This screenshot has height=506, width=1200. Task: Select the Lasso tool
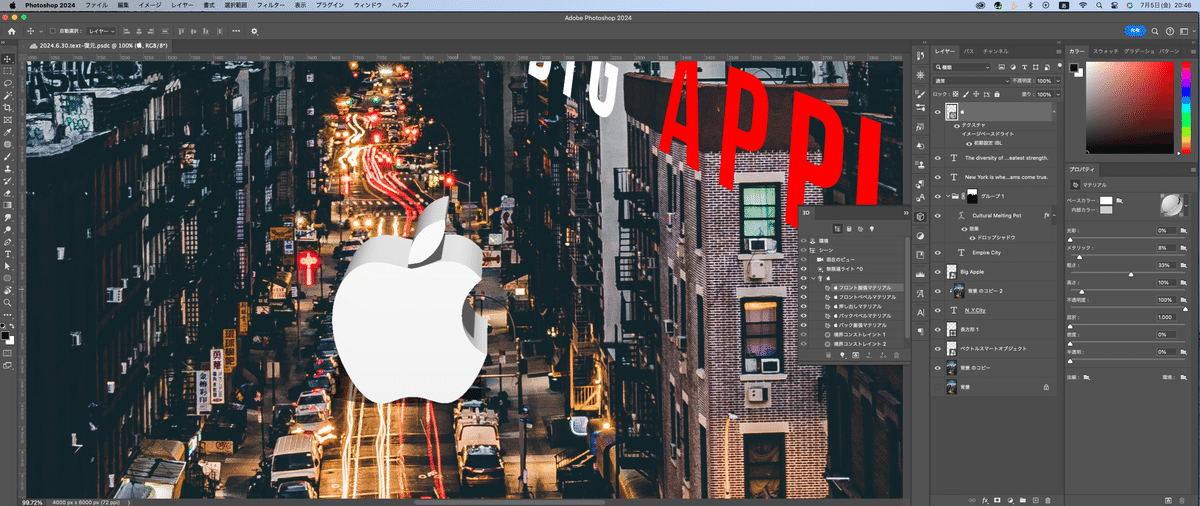7,84
